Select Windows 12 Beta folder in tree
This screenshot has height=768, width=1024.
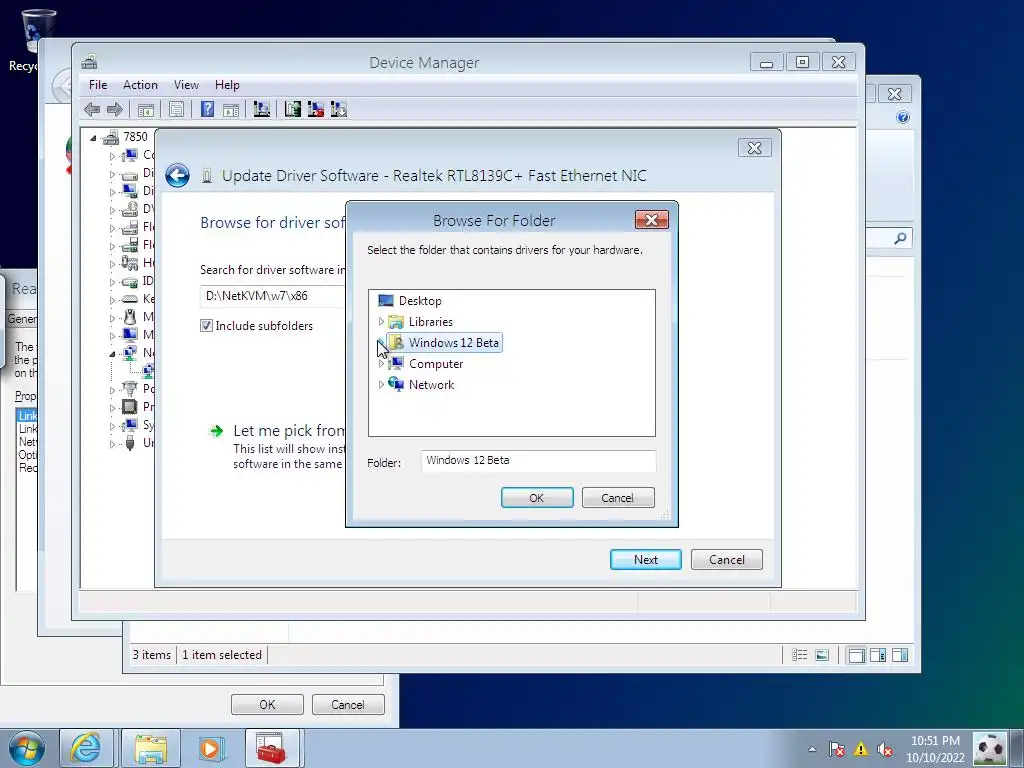tap(453, 343)
